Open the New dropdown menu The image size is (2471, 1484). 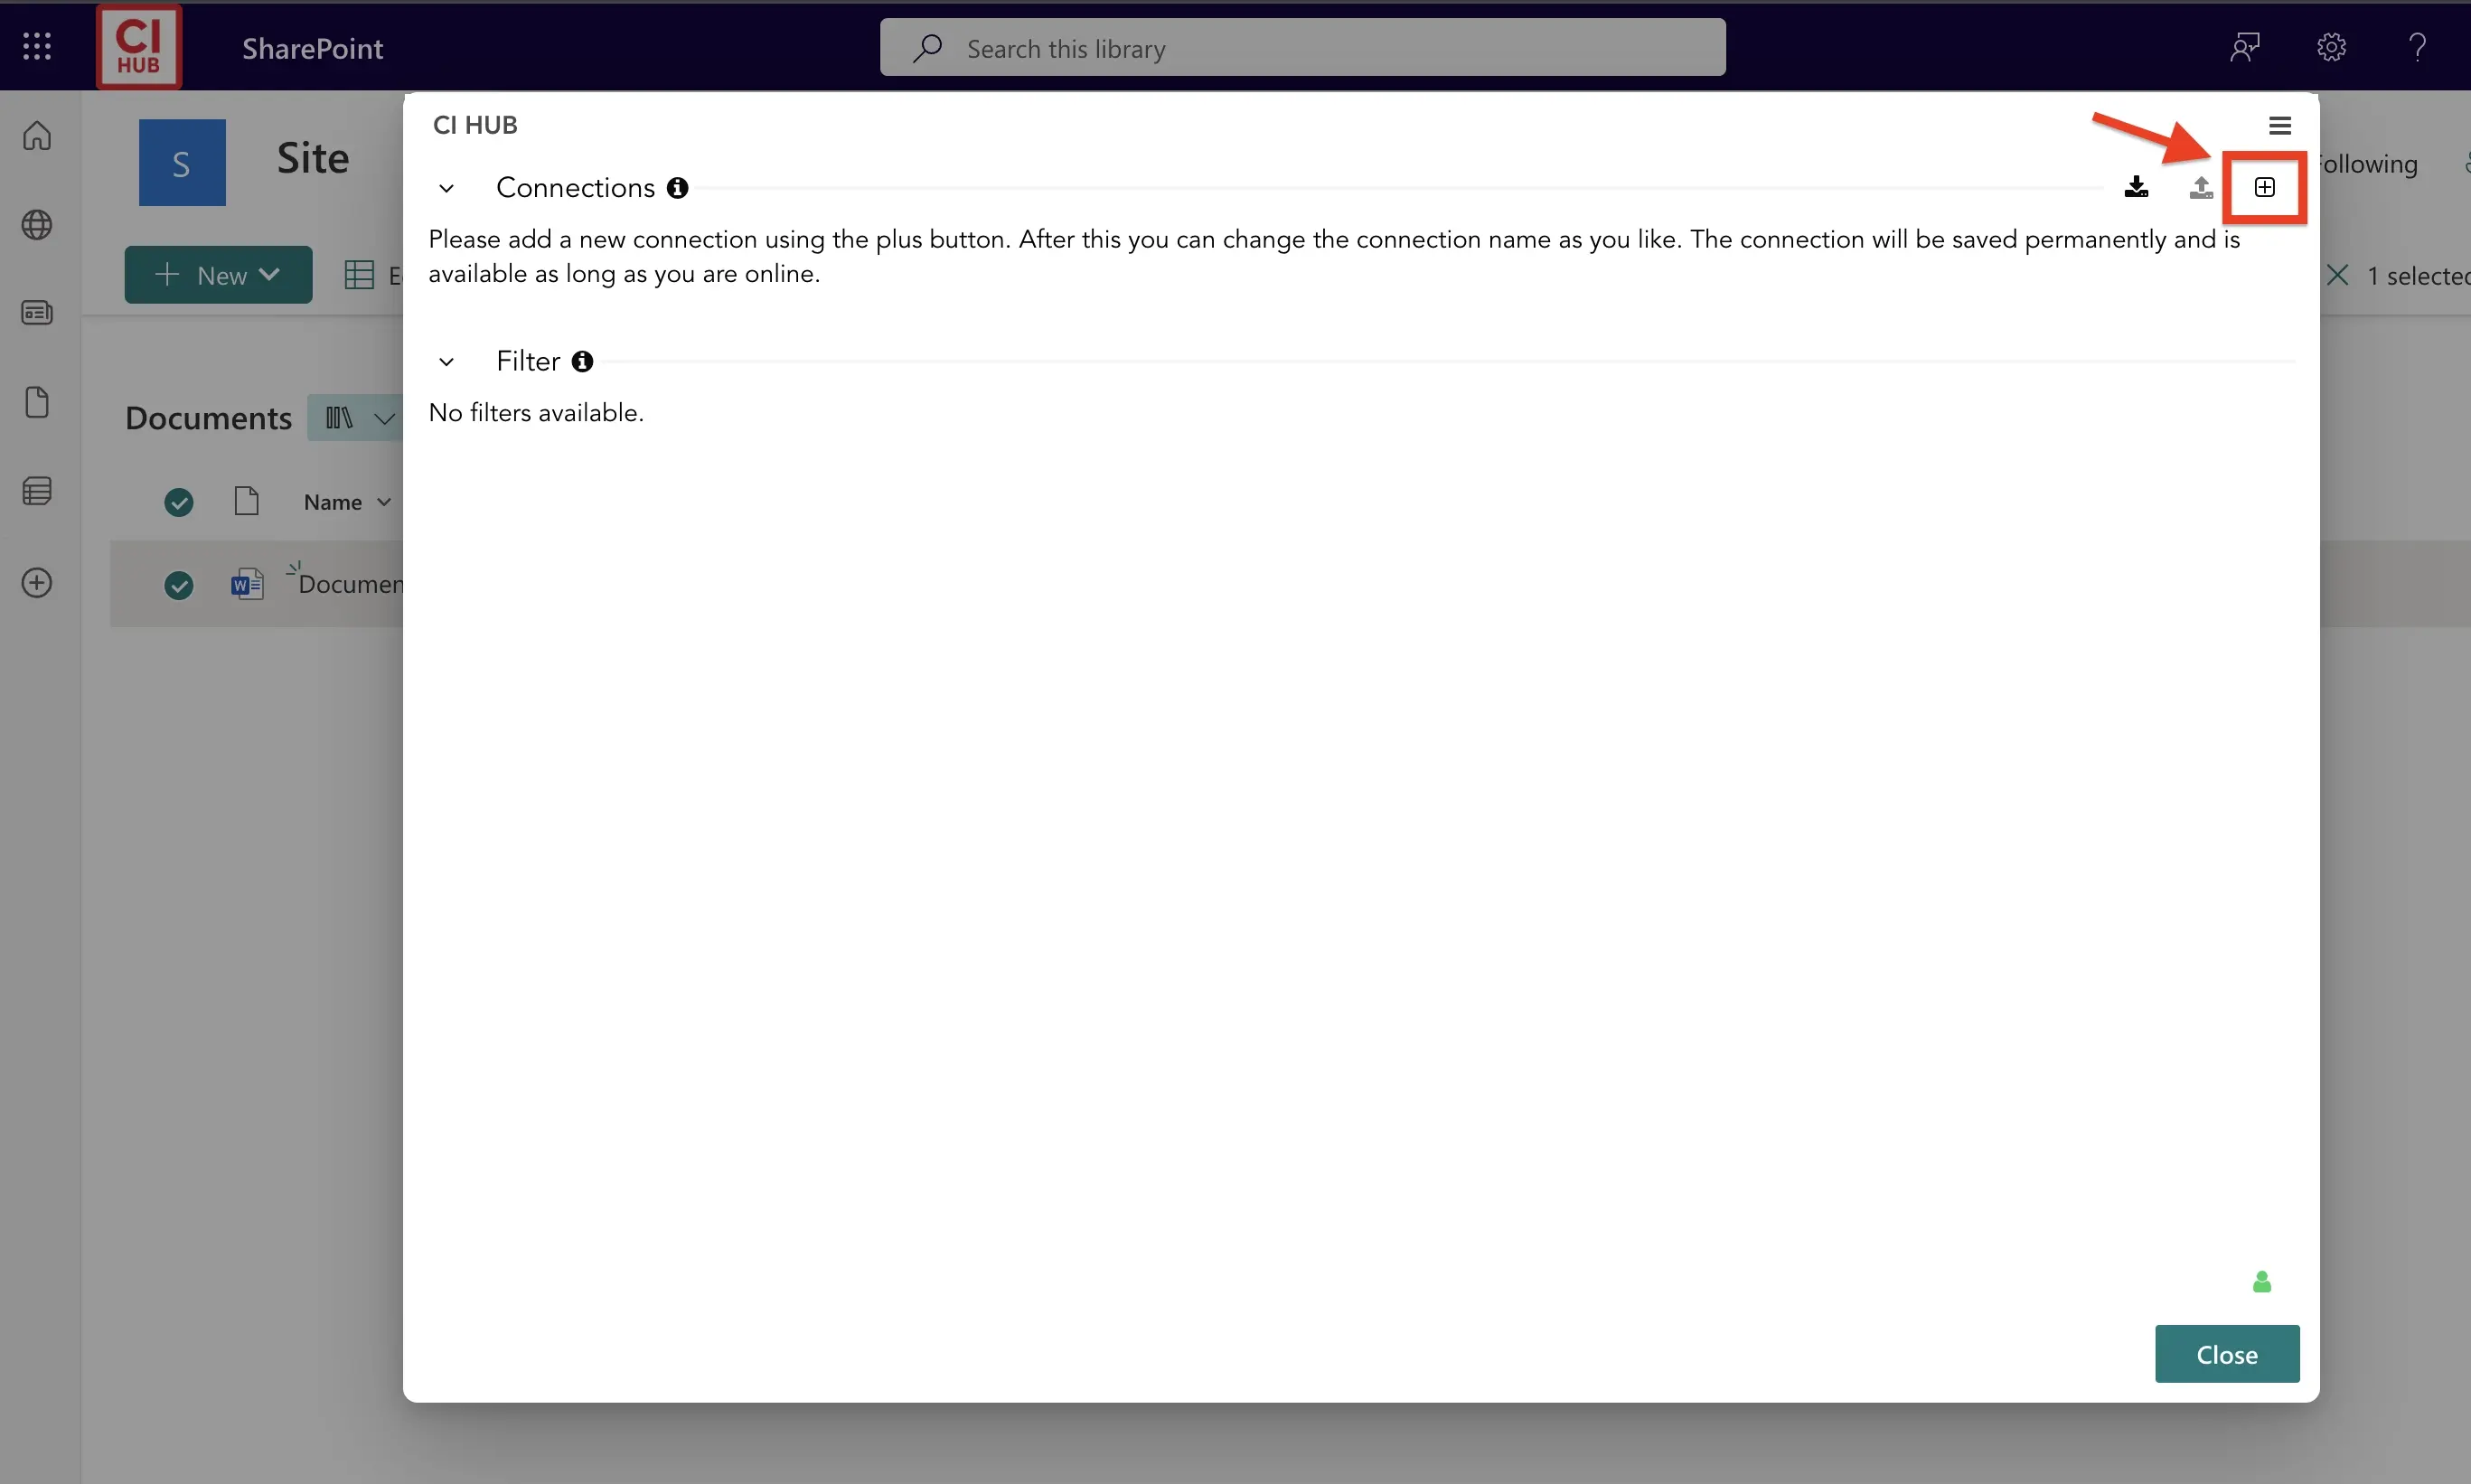[218, 274]
